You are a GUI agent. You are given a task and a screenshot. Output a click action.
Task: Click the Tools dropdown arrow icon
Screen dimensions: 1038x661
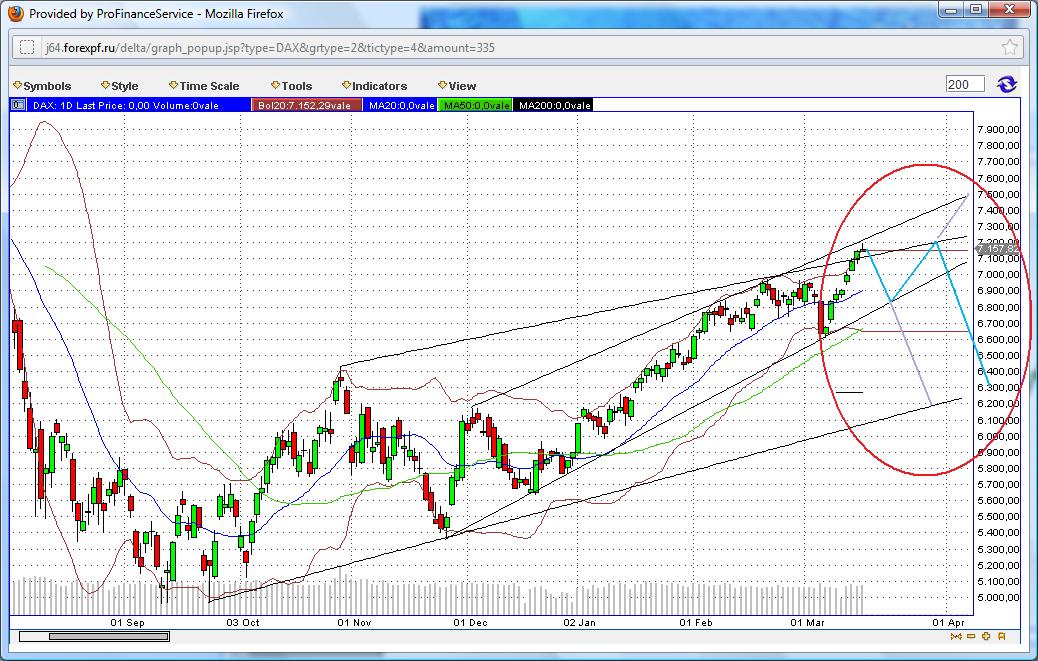(x=275, y=85)
